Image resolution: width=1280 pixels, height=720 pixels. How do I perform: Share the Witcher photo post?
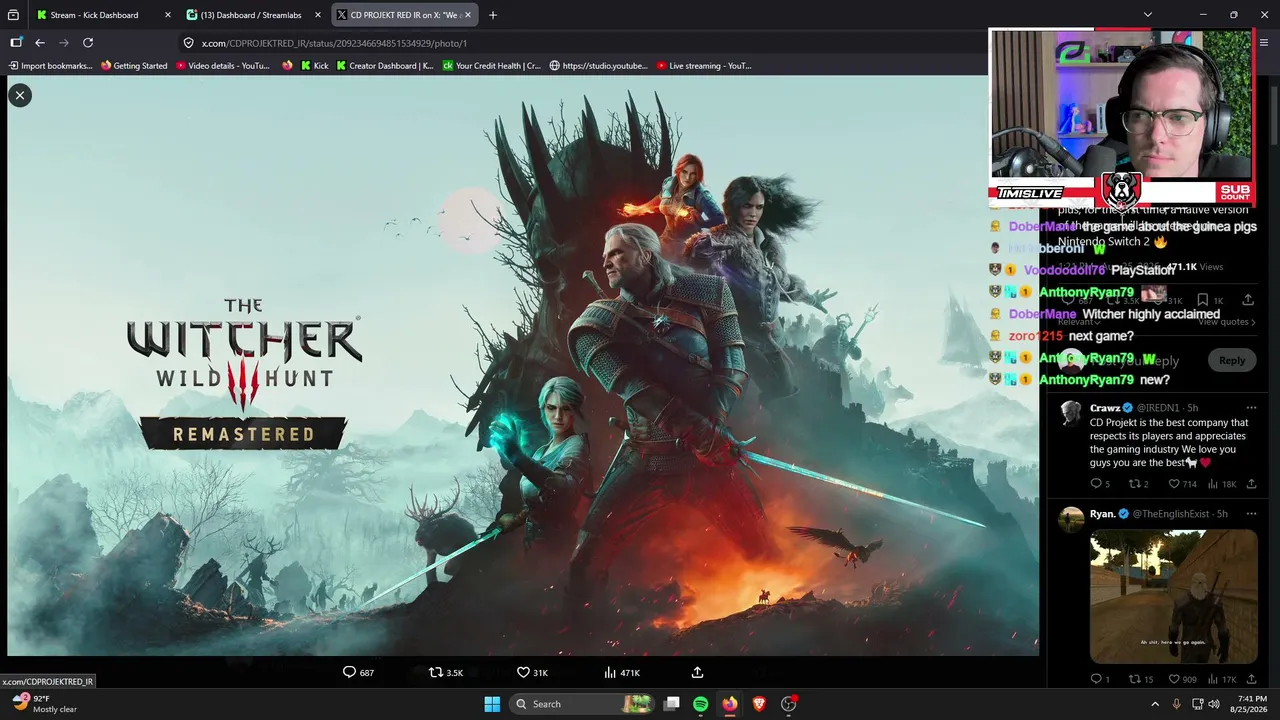(x=697, y=672)
